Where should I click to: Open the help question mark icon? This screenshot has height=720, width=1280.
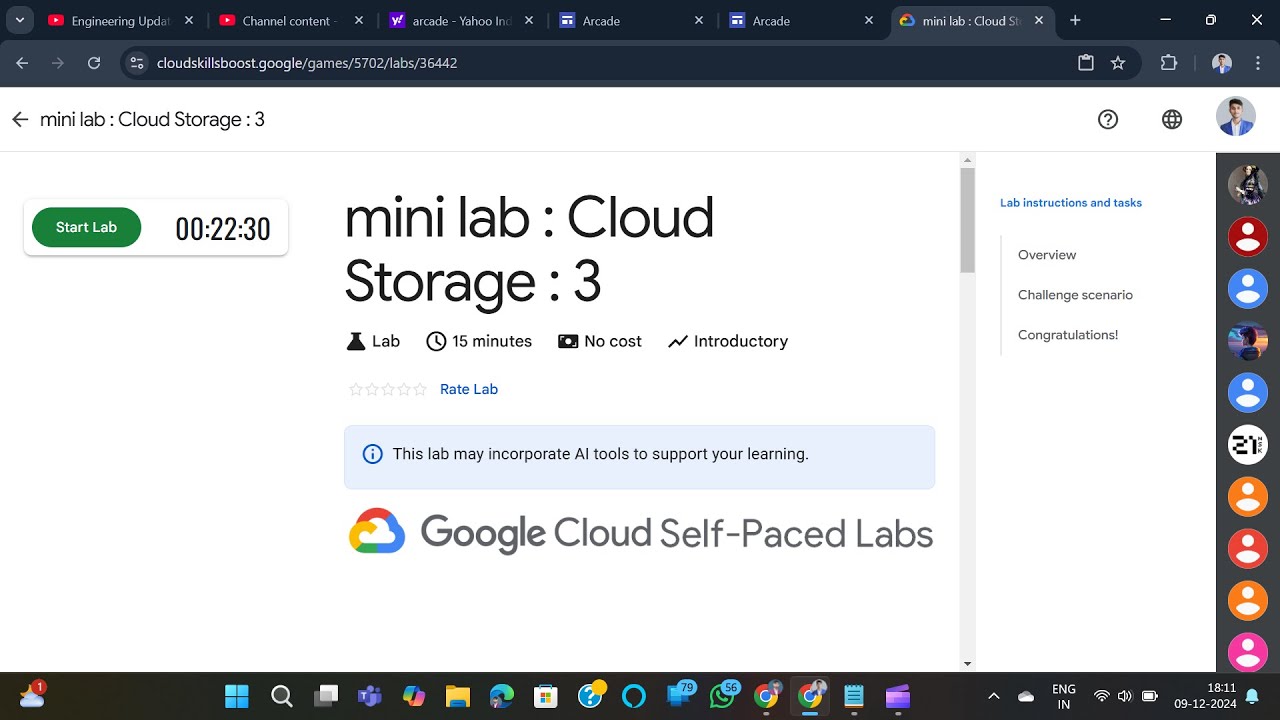(1108, 119)
